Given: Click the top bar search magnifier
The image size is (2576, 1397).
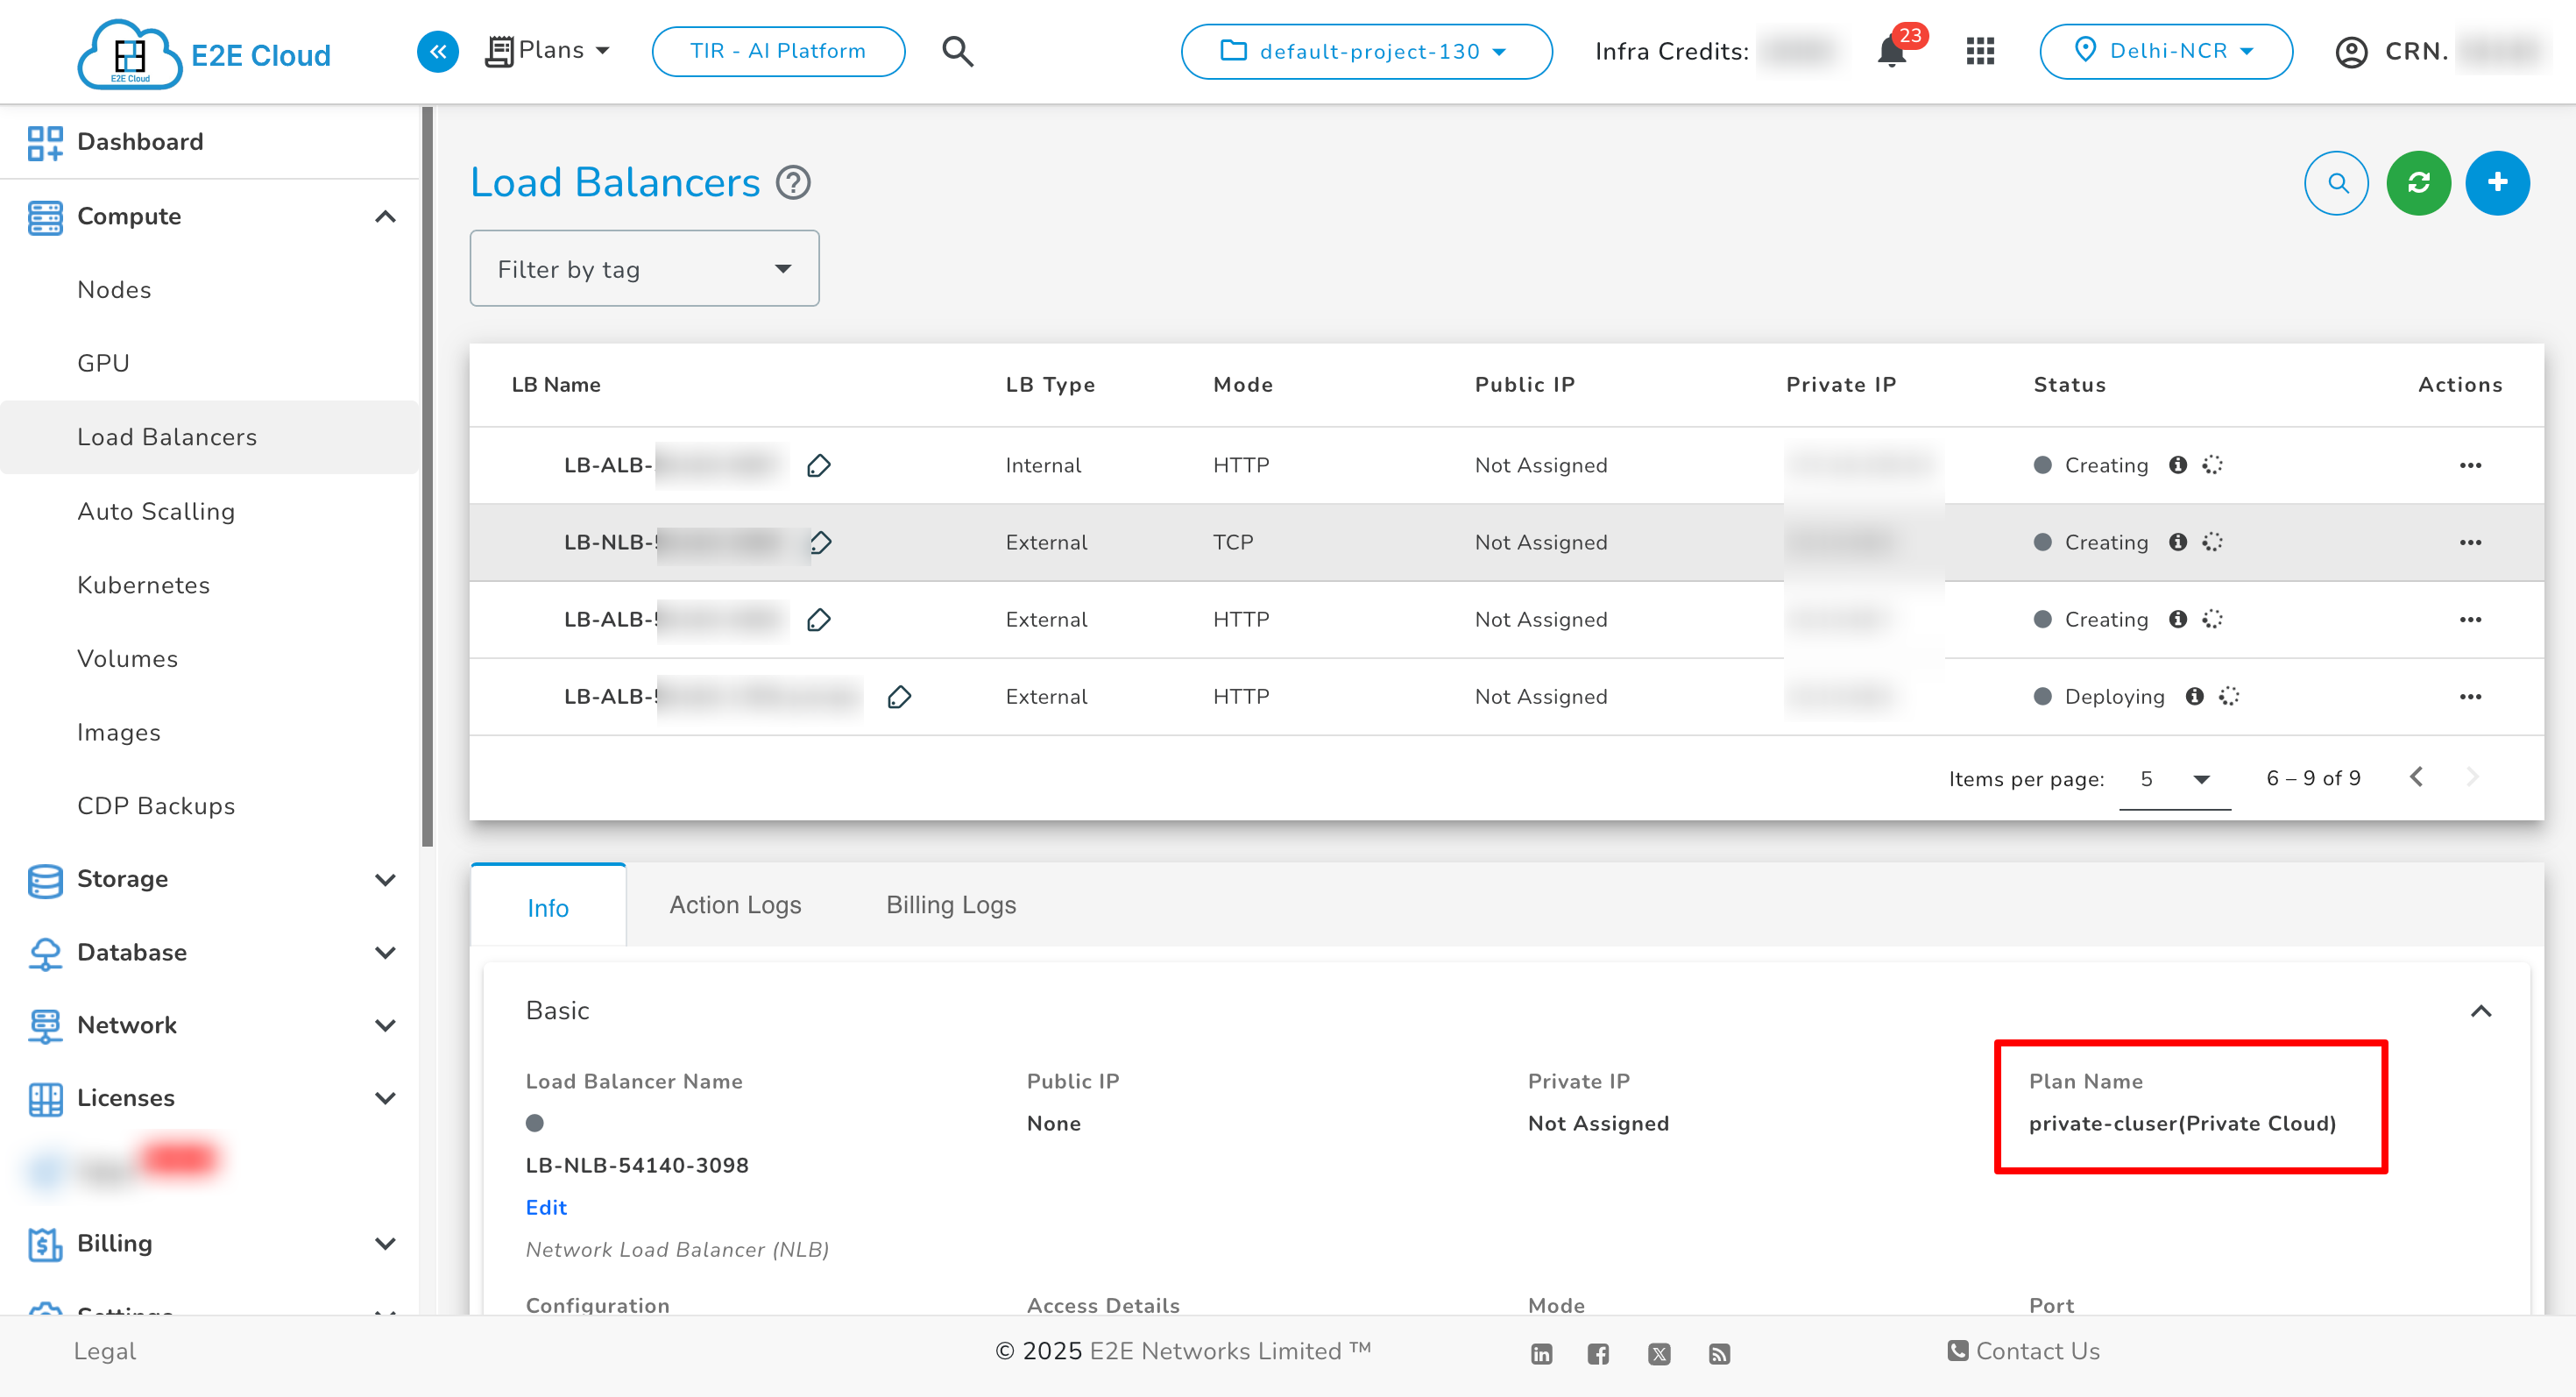Looking at the screenshot, I should 957,51.
